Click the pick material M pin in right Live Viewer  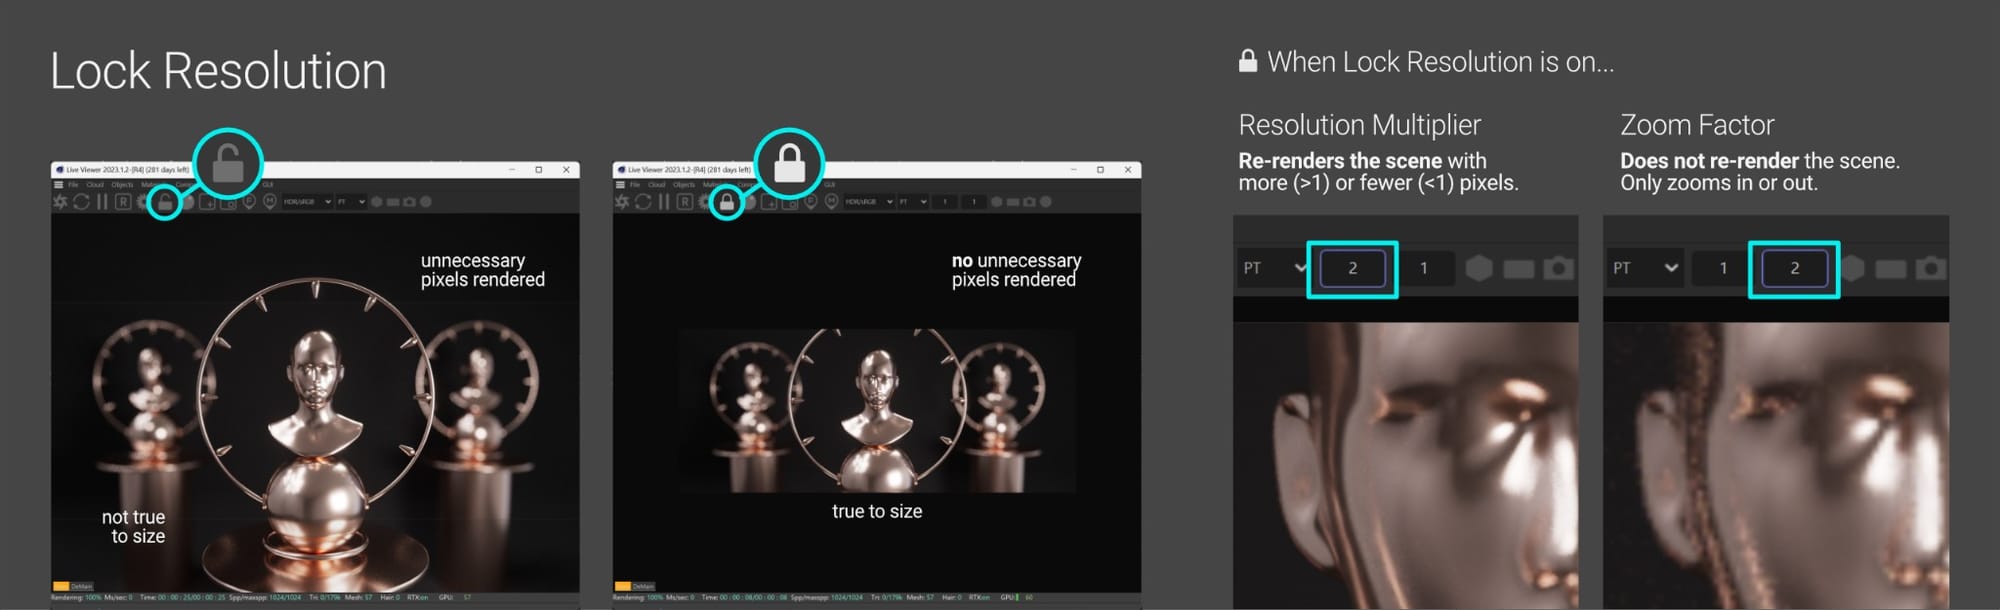pos(831,203)
